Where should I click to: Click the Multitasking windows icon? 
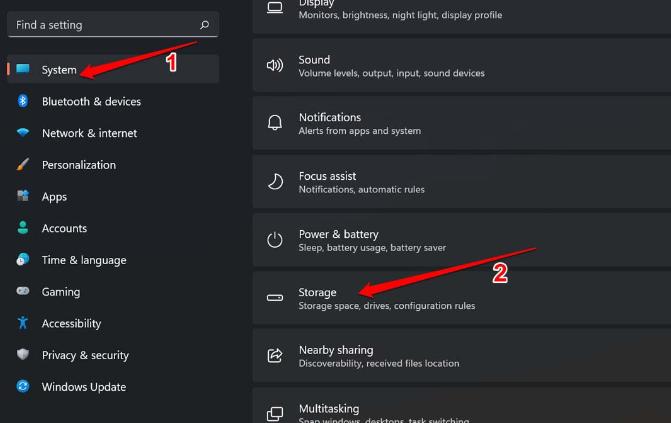[x=275, y=414]
